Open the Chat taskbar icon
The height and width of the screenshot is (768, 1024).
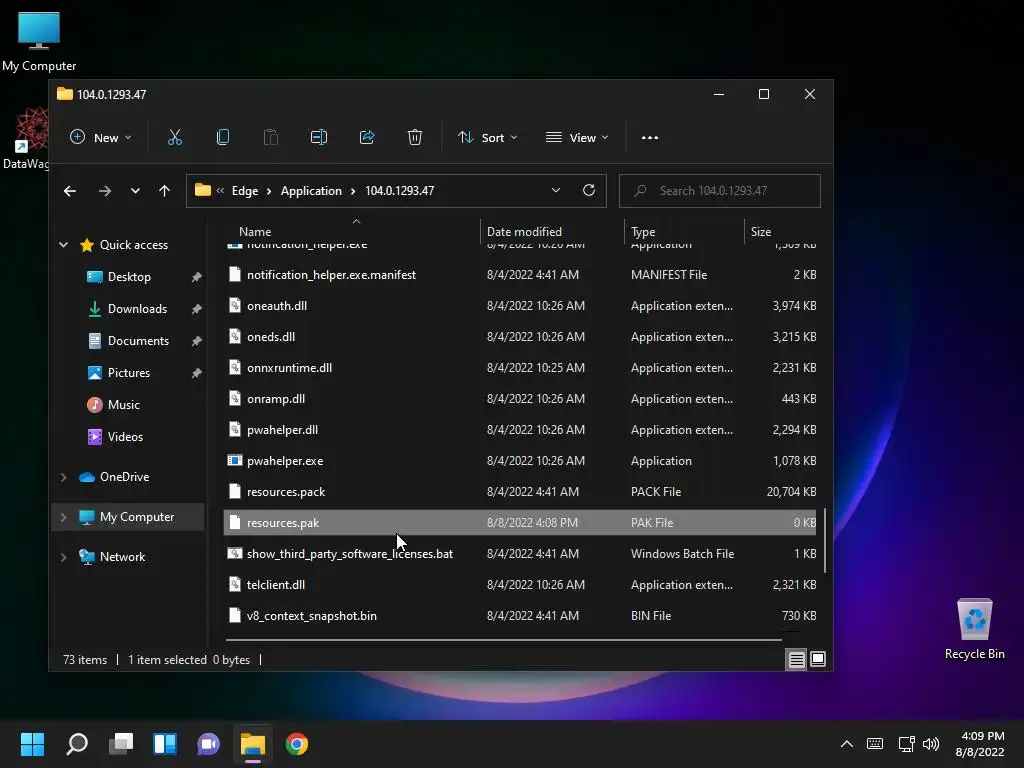click(208, 744)
